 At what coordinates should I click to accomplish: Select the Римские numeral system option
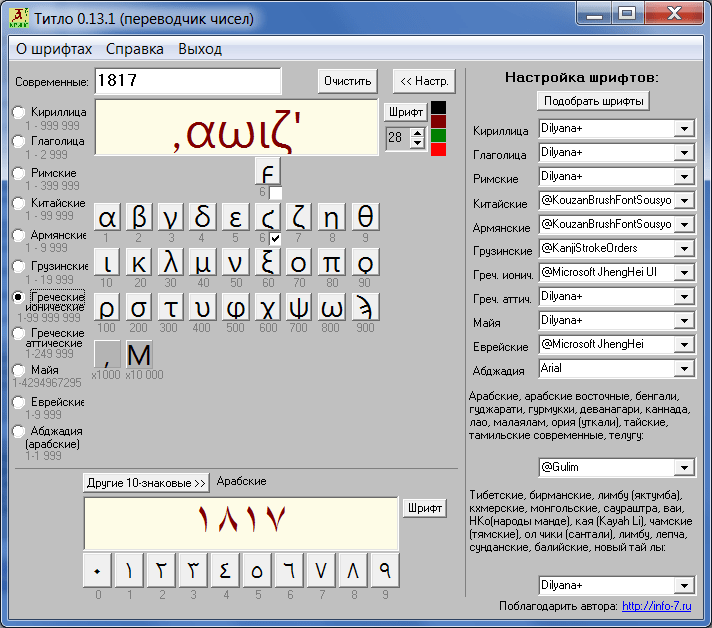tap(19, 173)
